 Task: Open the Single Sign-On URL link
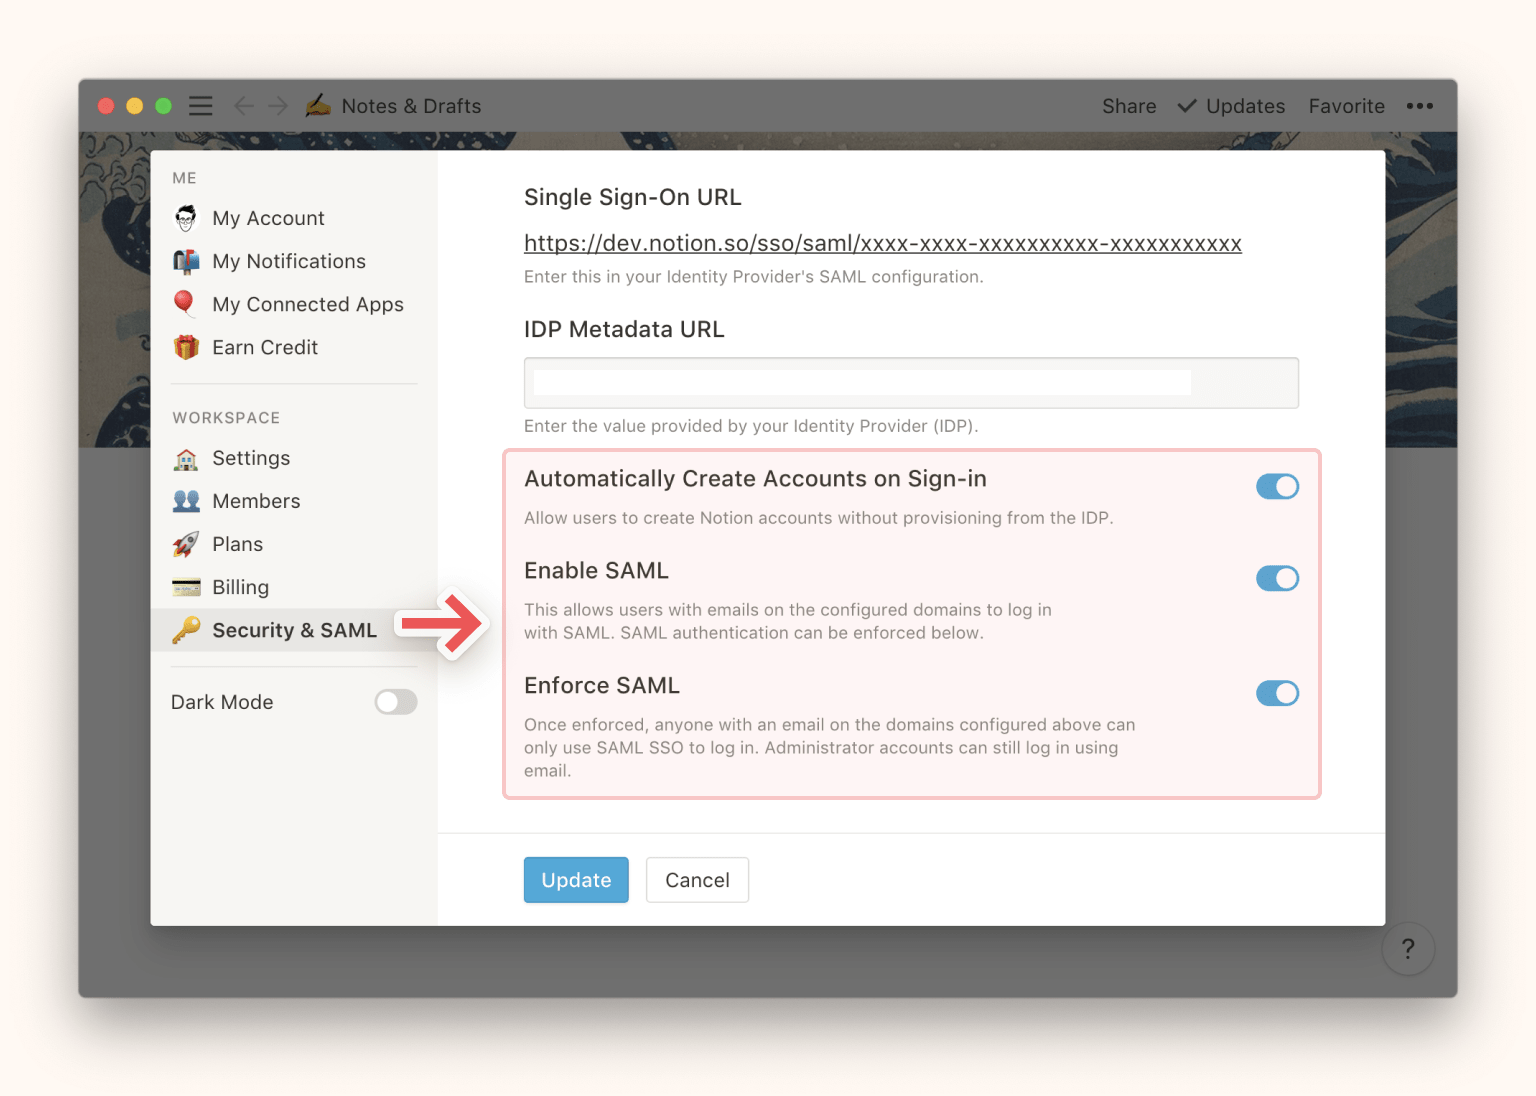click(x=883, y=243)
